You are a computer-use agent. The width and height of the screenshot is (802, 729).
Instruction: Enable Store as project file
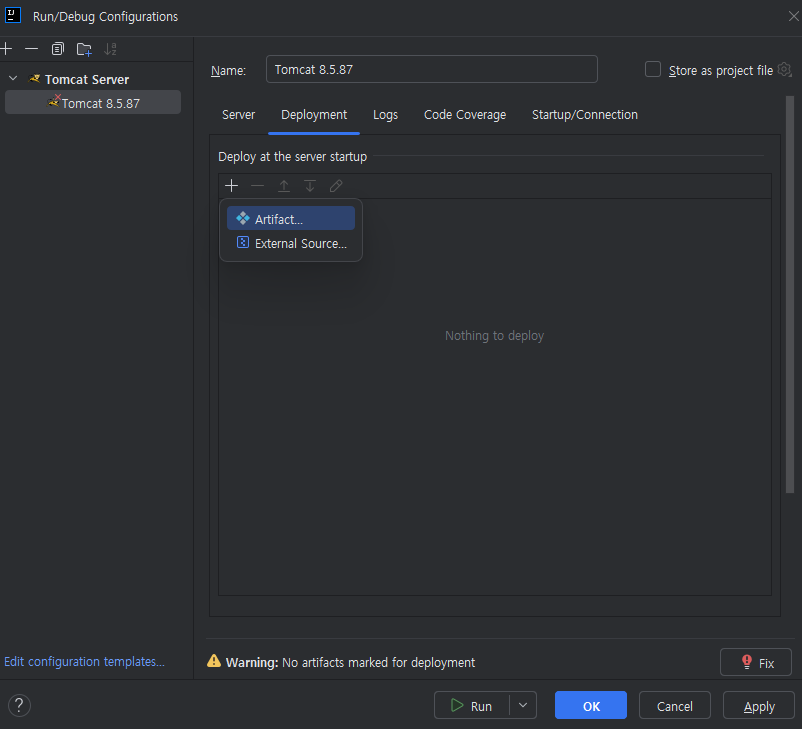653,69
